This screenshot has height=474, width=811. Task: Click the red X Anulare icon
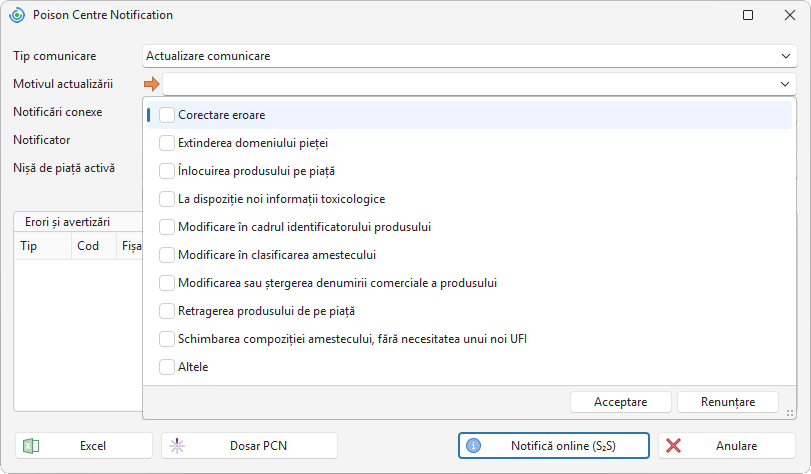coord(673,446)
